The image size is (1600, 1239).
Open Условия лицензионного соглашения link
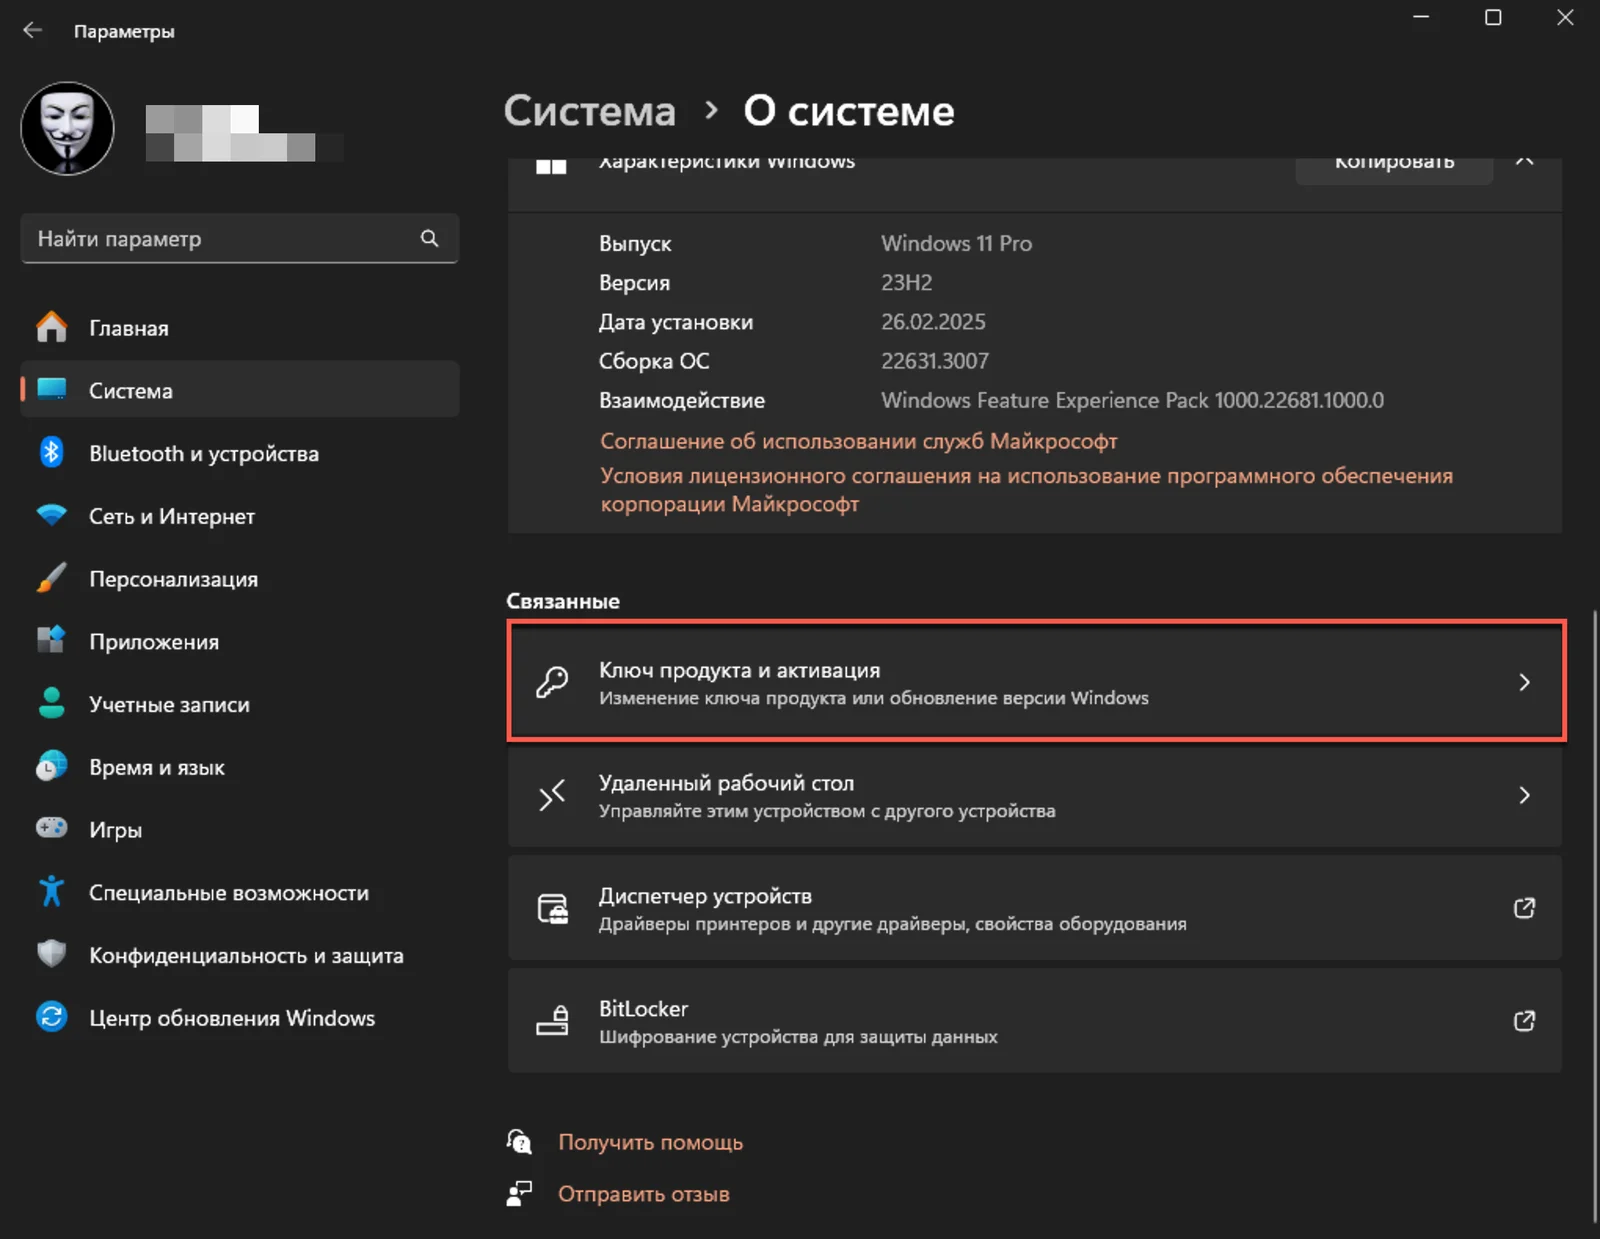tap(1026, 489)
